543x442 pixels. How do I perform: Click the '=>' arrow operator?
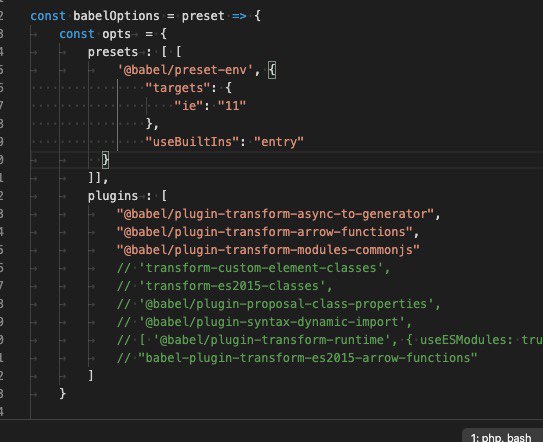click(239, 16)
